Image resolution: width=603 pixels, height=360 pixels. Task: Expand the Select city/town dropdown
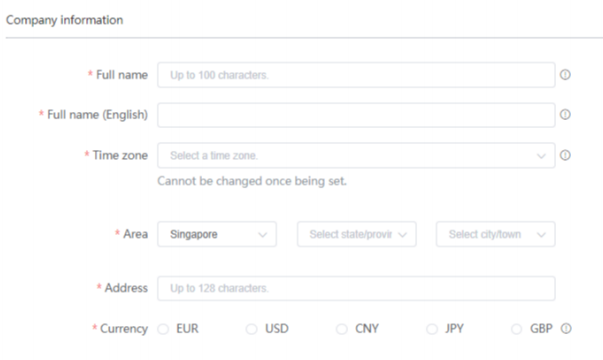coord(495,234)
